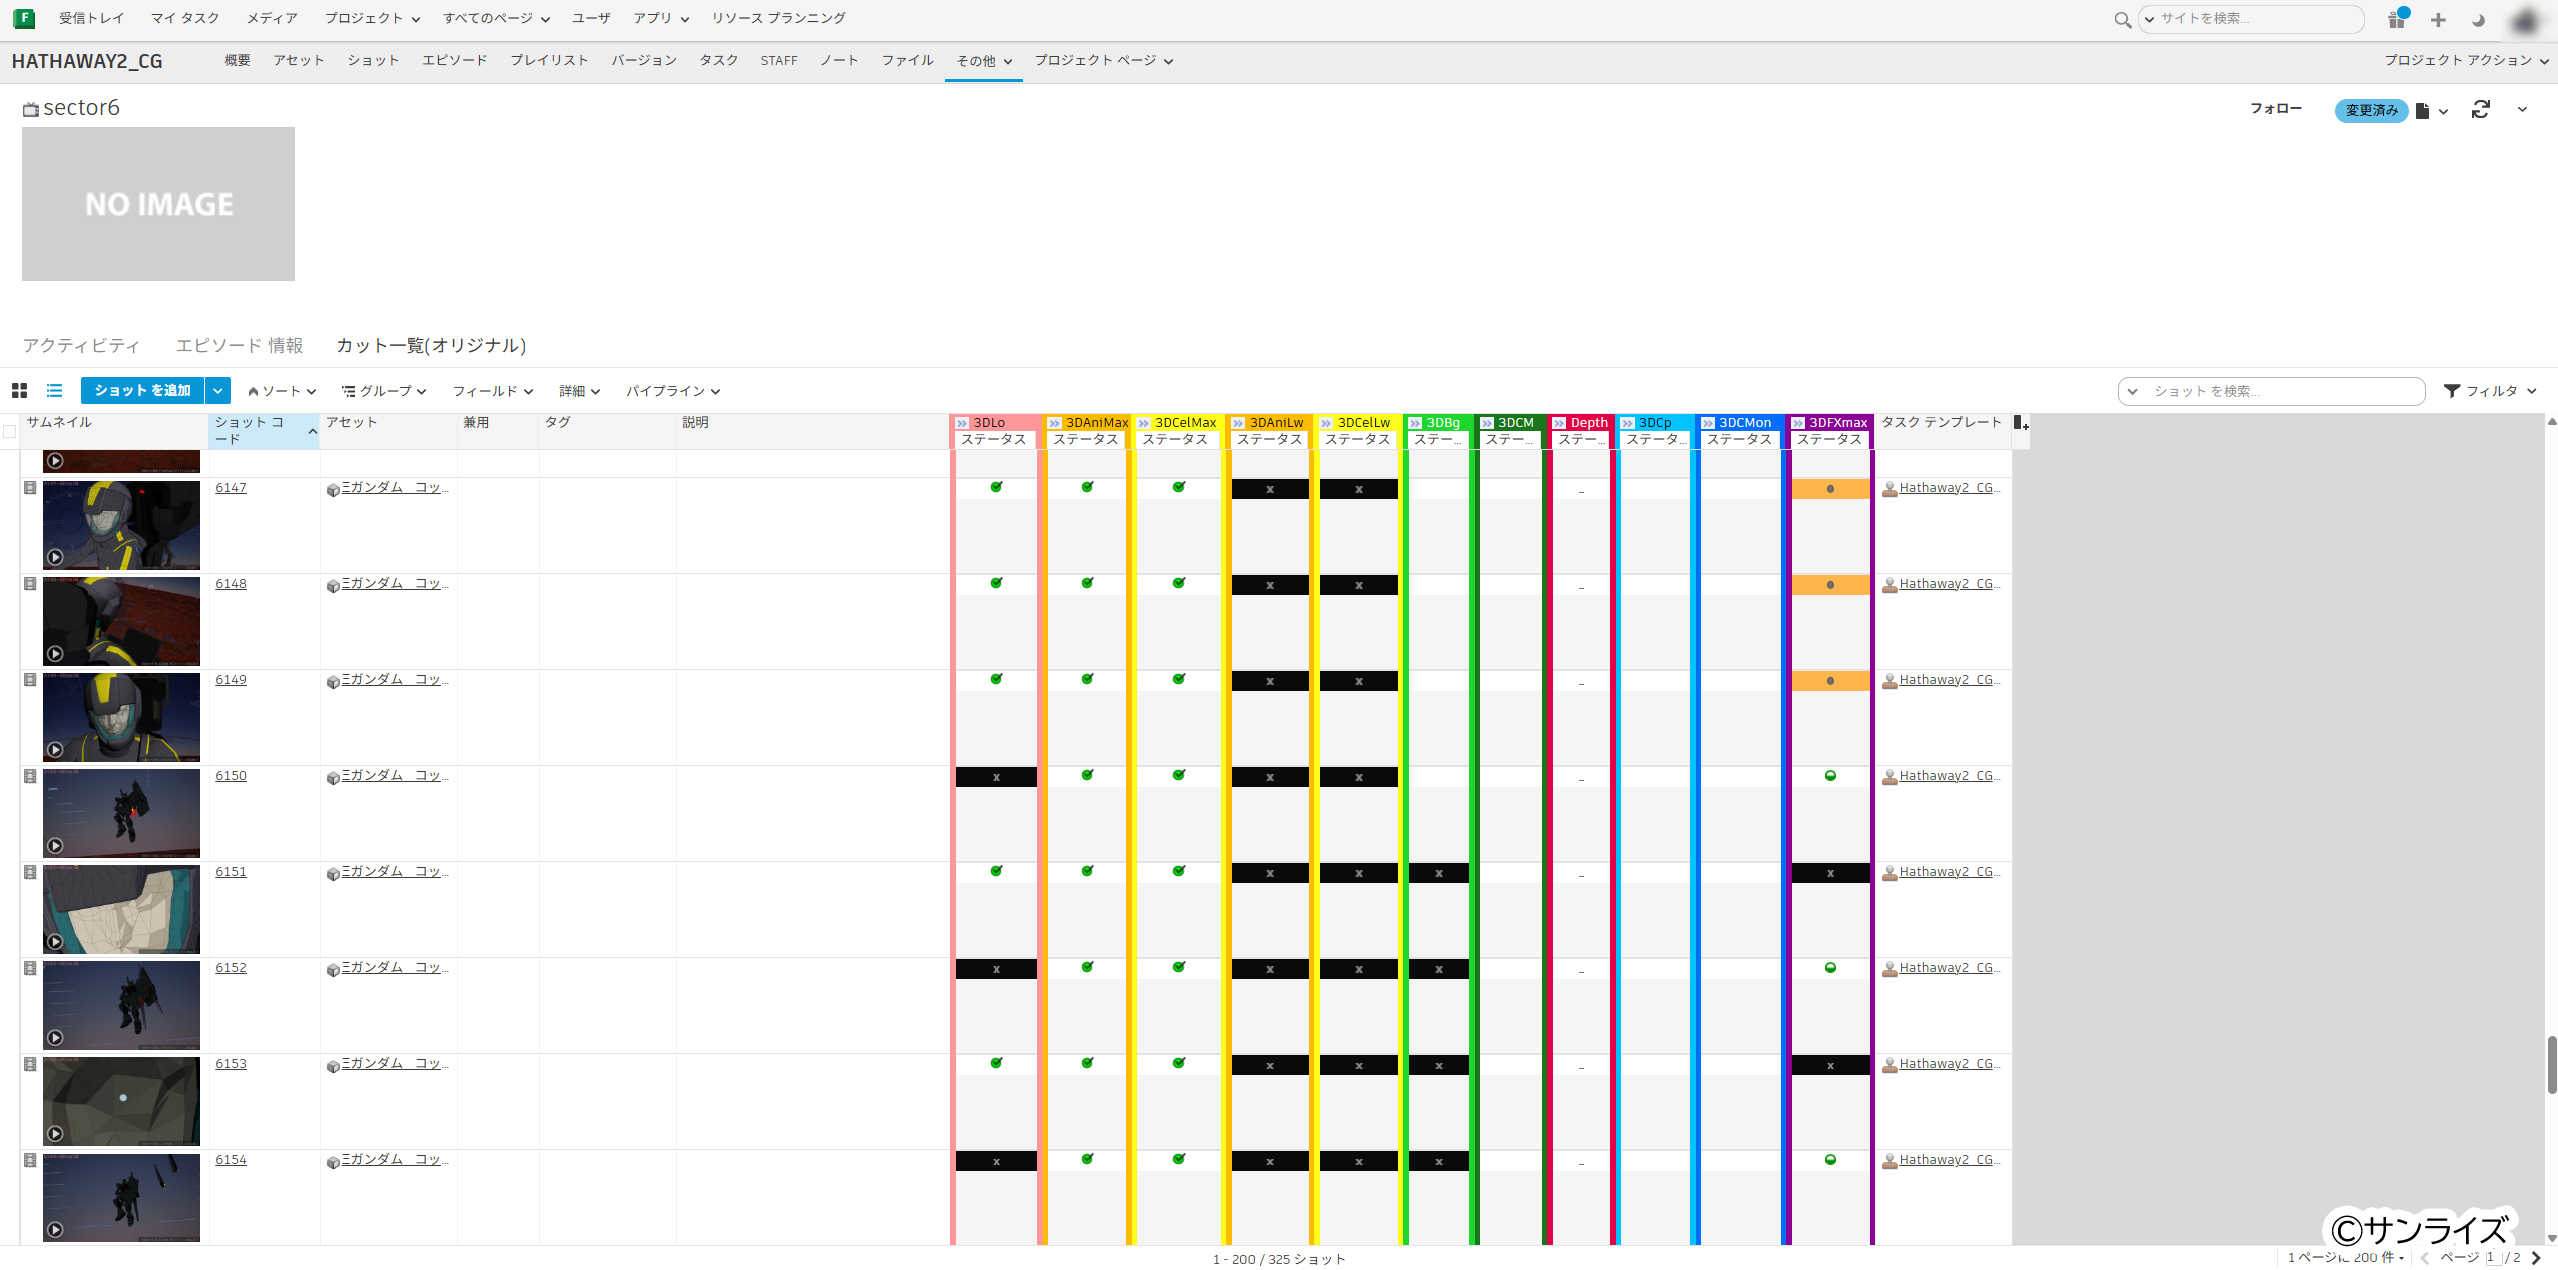
Task: Open the フィールド dropdown
Action: point(493,391)
